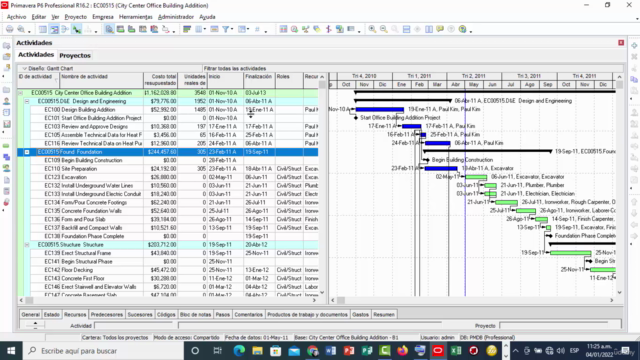
Task: Collapse the EC00515 City Center project row
Action: [20, 93]
